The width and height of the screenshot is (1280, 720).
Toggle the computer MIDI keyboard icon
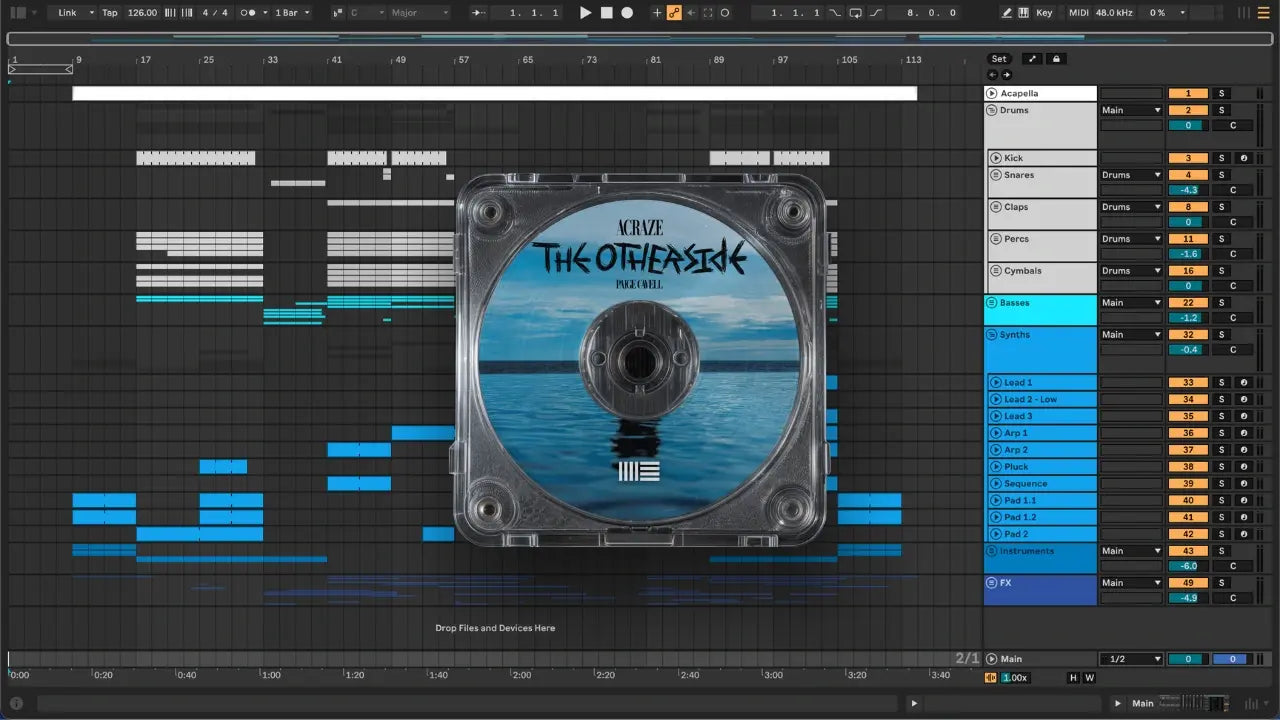pos(1023,13)
